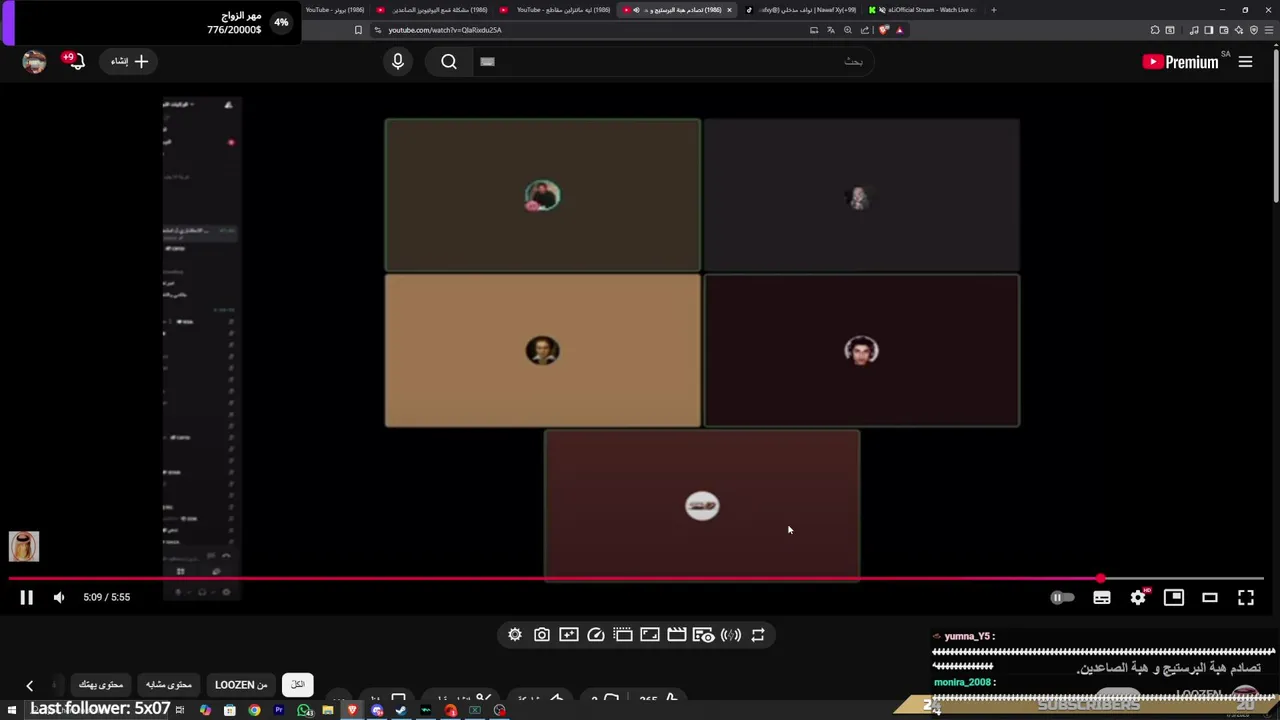Go to YouTube Premium home logo

pyautogui.click(x=1181, y=62)
